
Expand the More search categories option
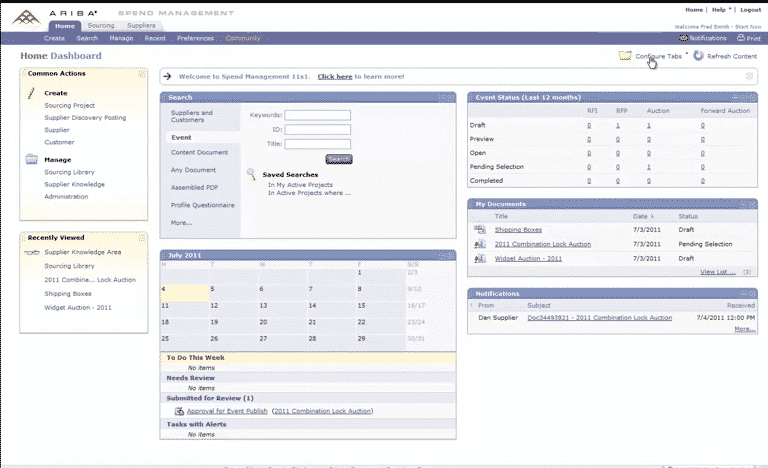181,222
